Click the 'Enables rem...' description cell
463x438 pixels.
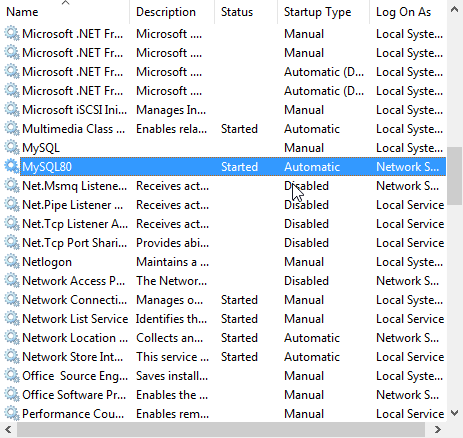(x=172, y=414)
